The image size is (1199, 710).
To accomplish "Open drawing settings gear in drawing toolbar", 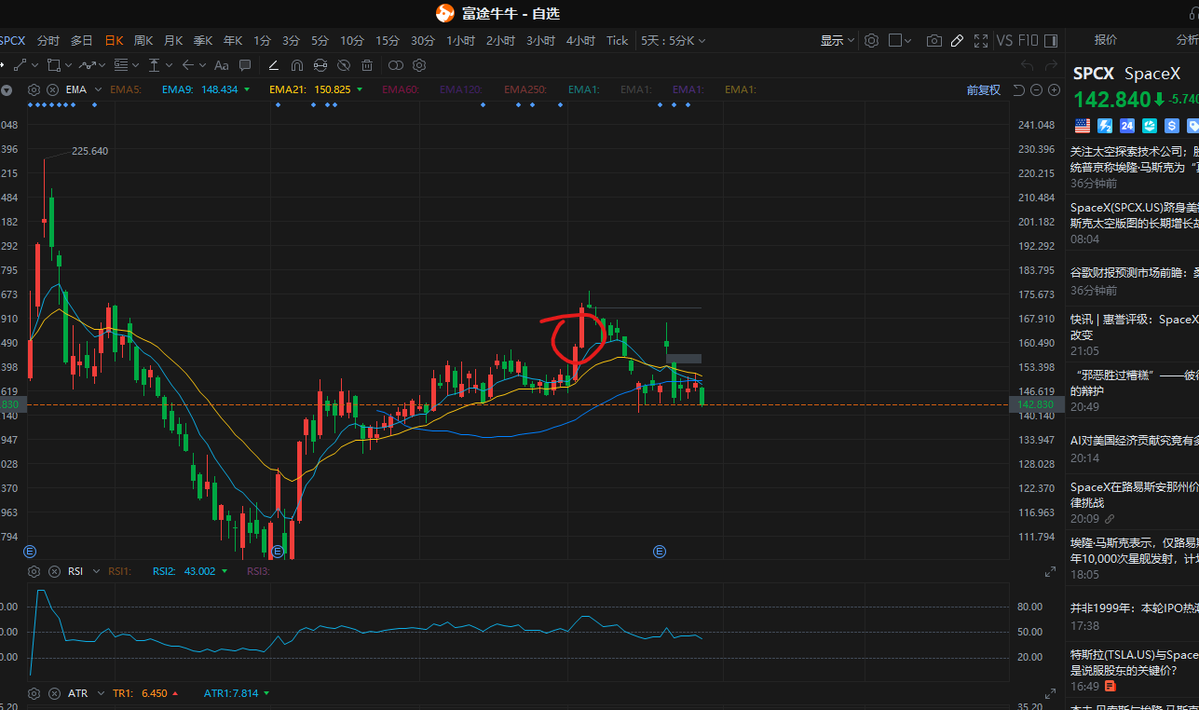I will (x=419, y=65).
